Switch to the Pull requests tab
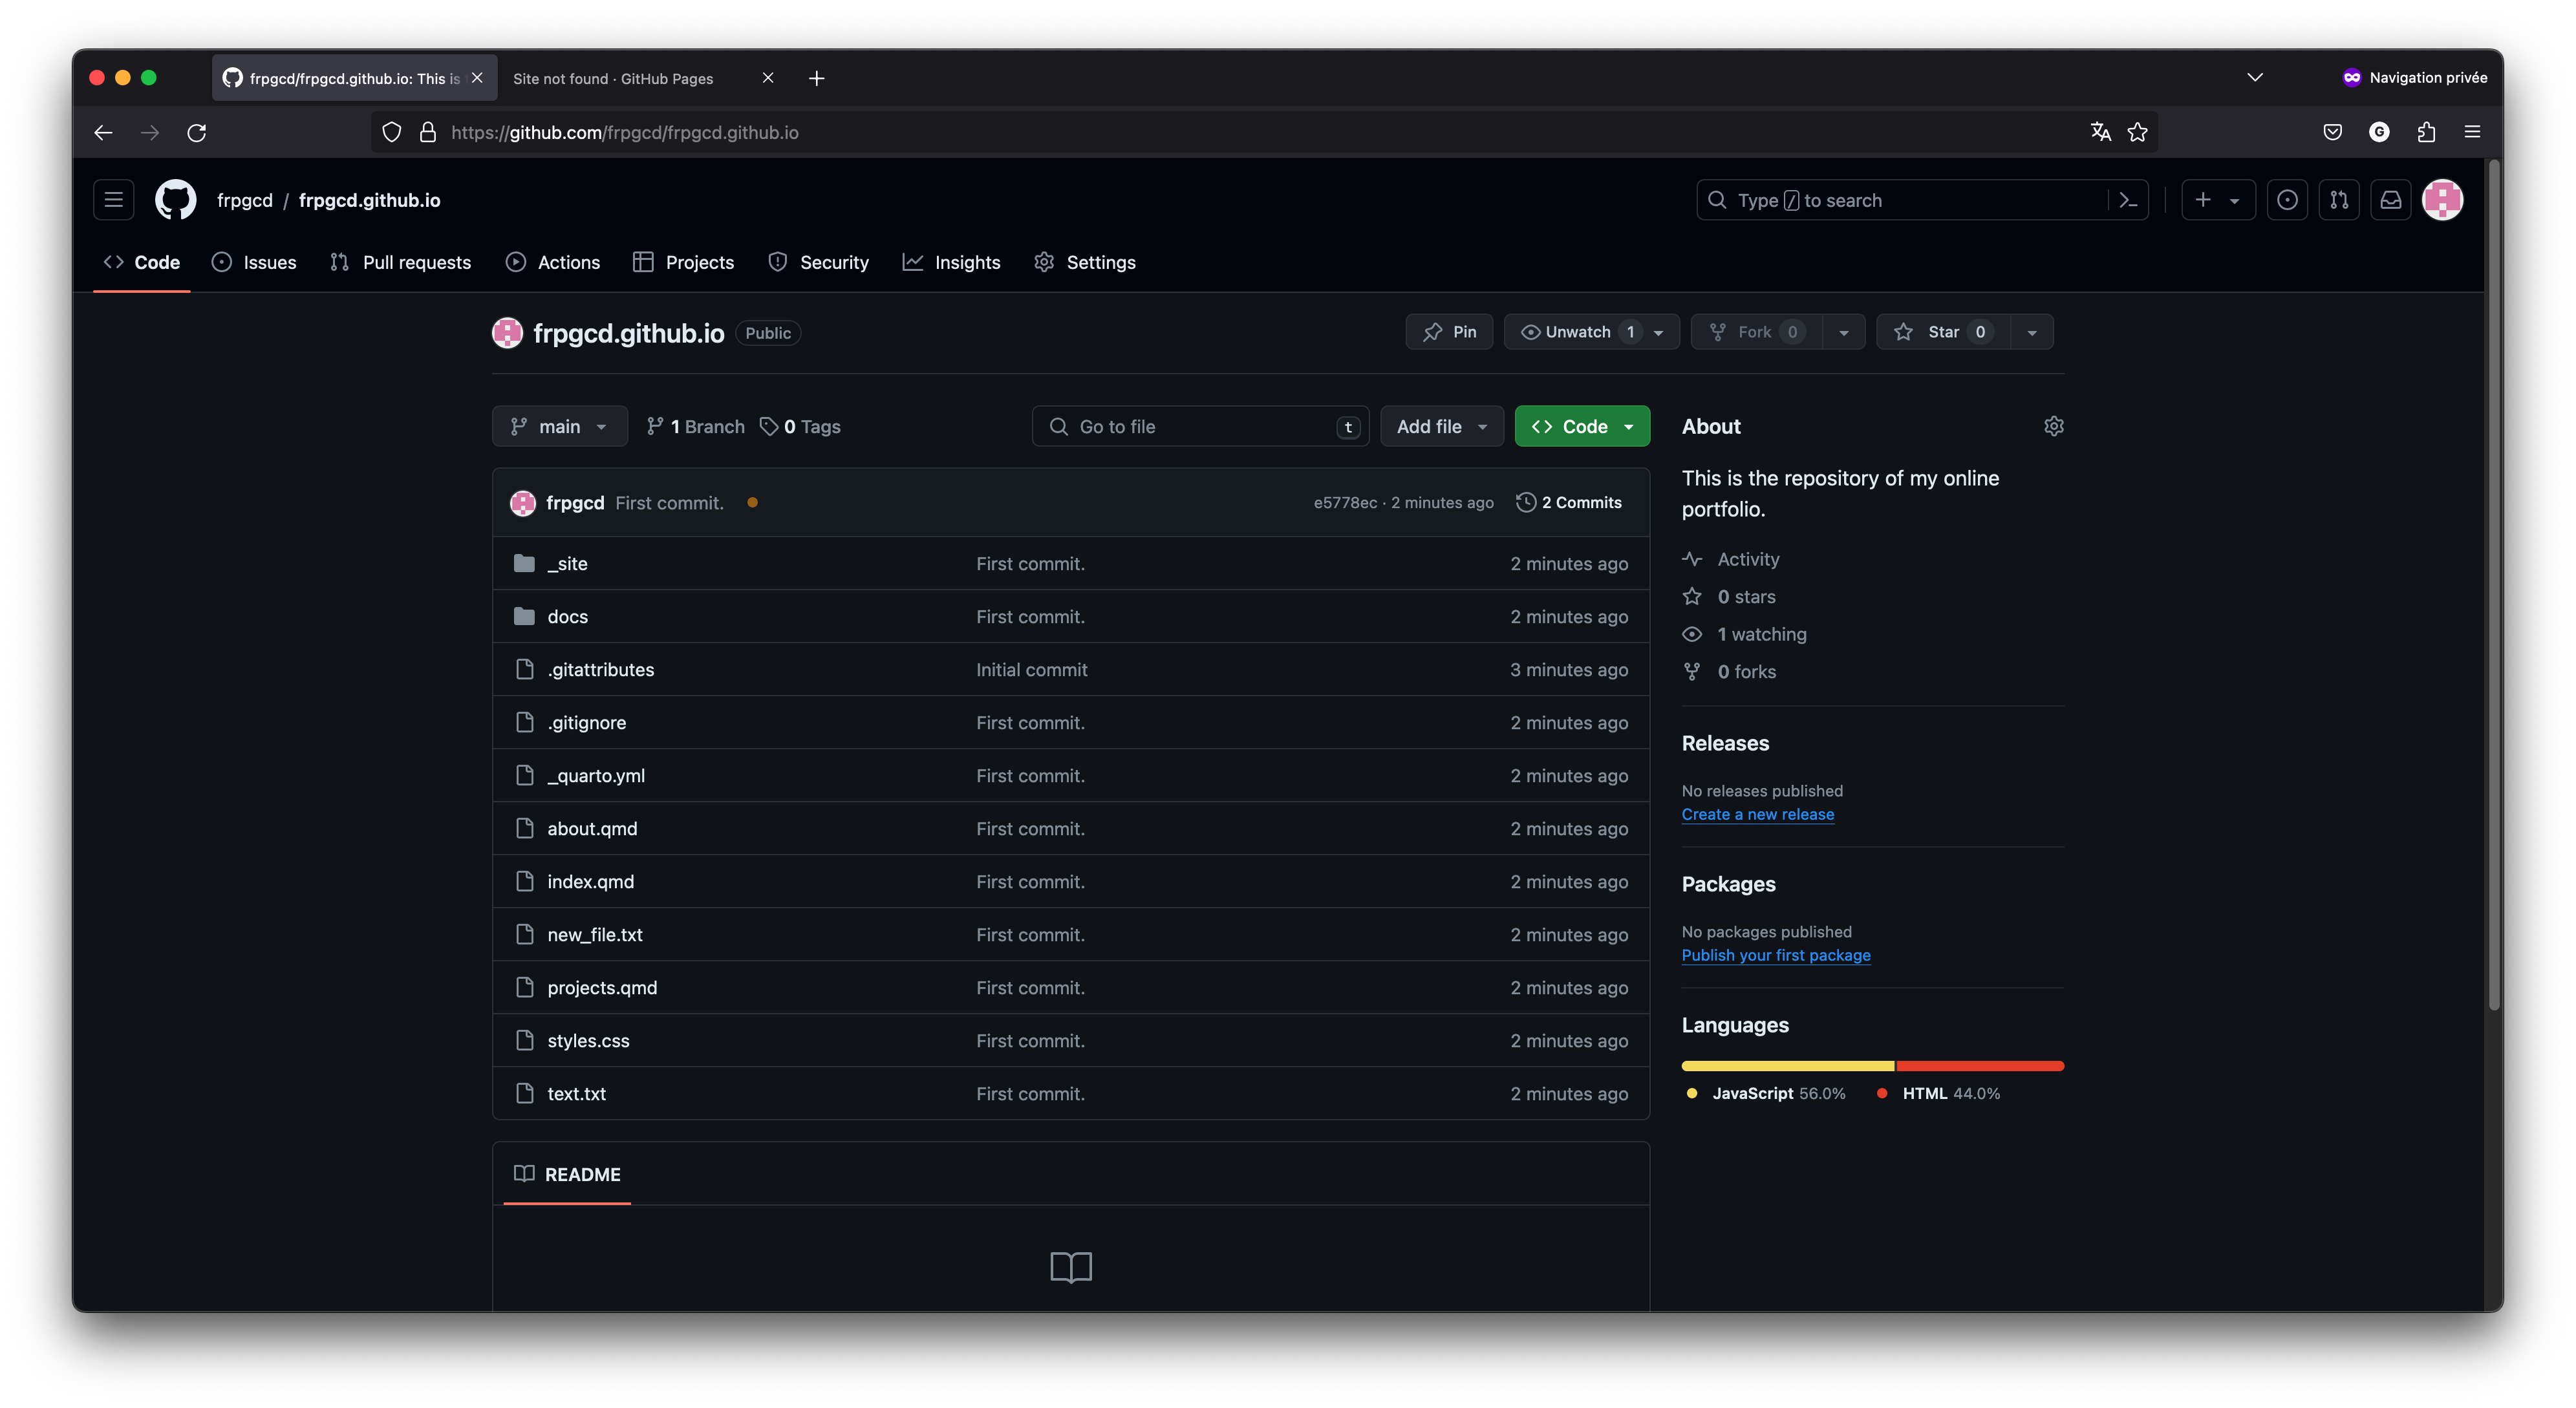The height and width of the screenshot is (1408, 2576). 400,262
